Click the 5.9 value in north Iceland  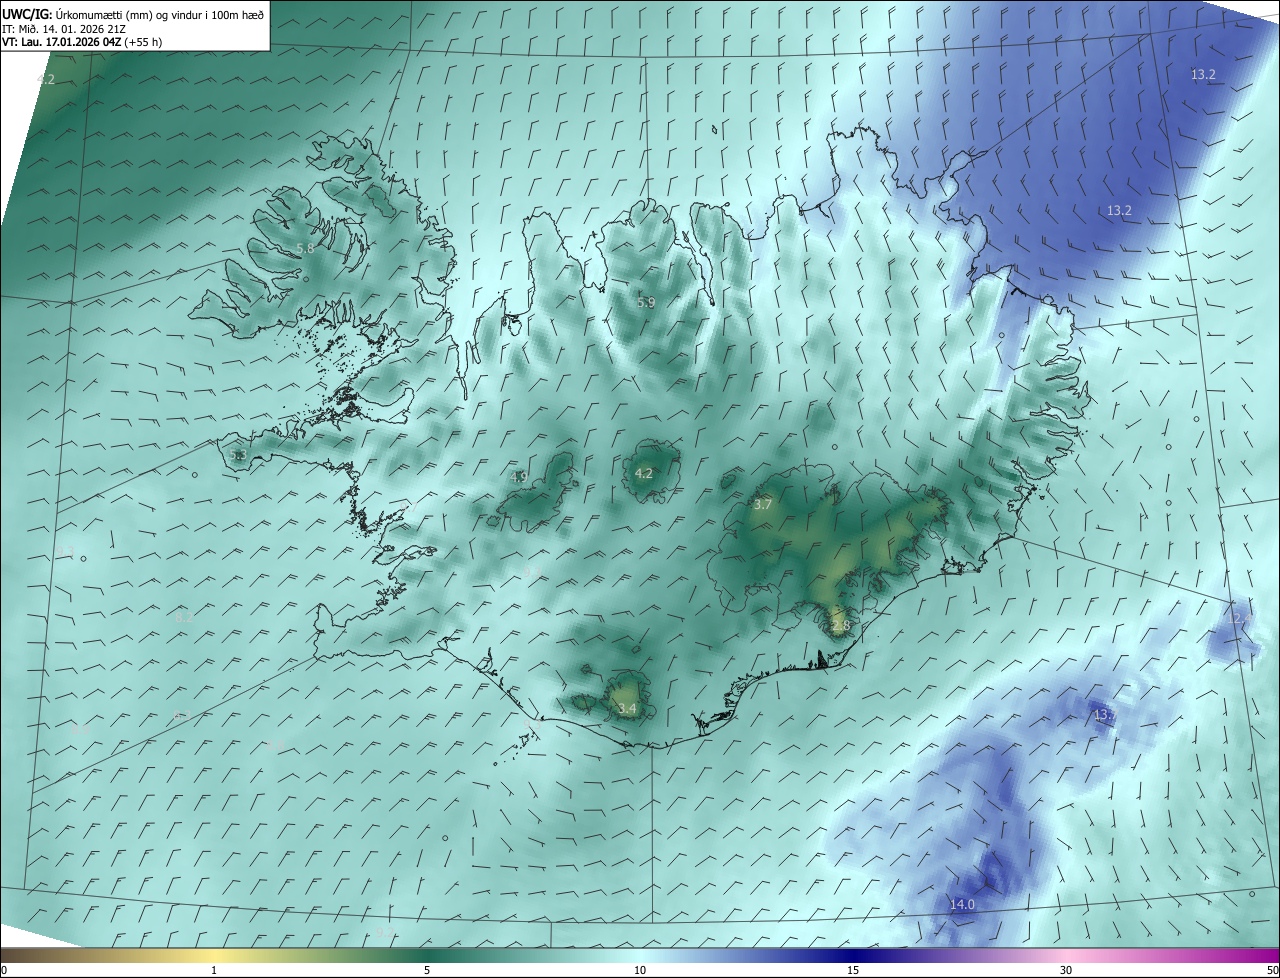(646, 302)
